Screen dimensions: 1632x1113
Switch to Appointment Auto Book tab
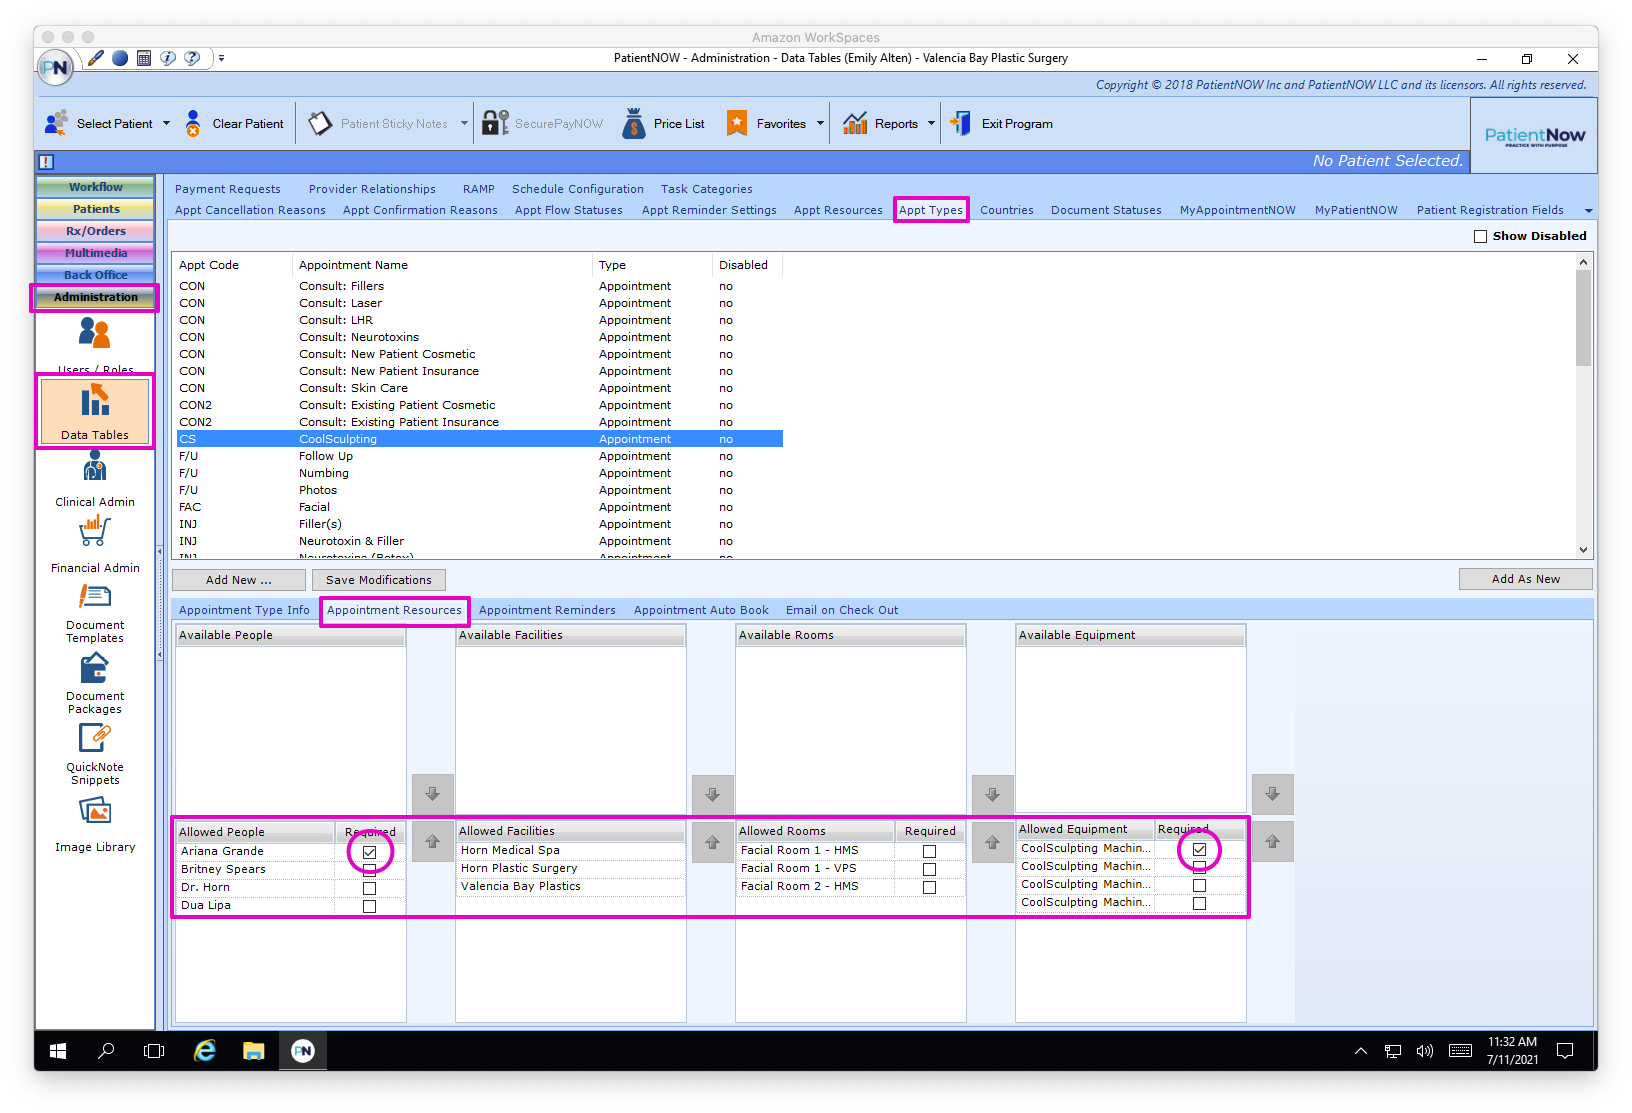tap(701, 610)
